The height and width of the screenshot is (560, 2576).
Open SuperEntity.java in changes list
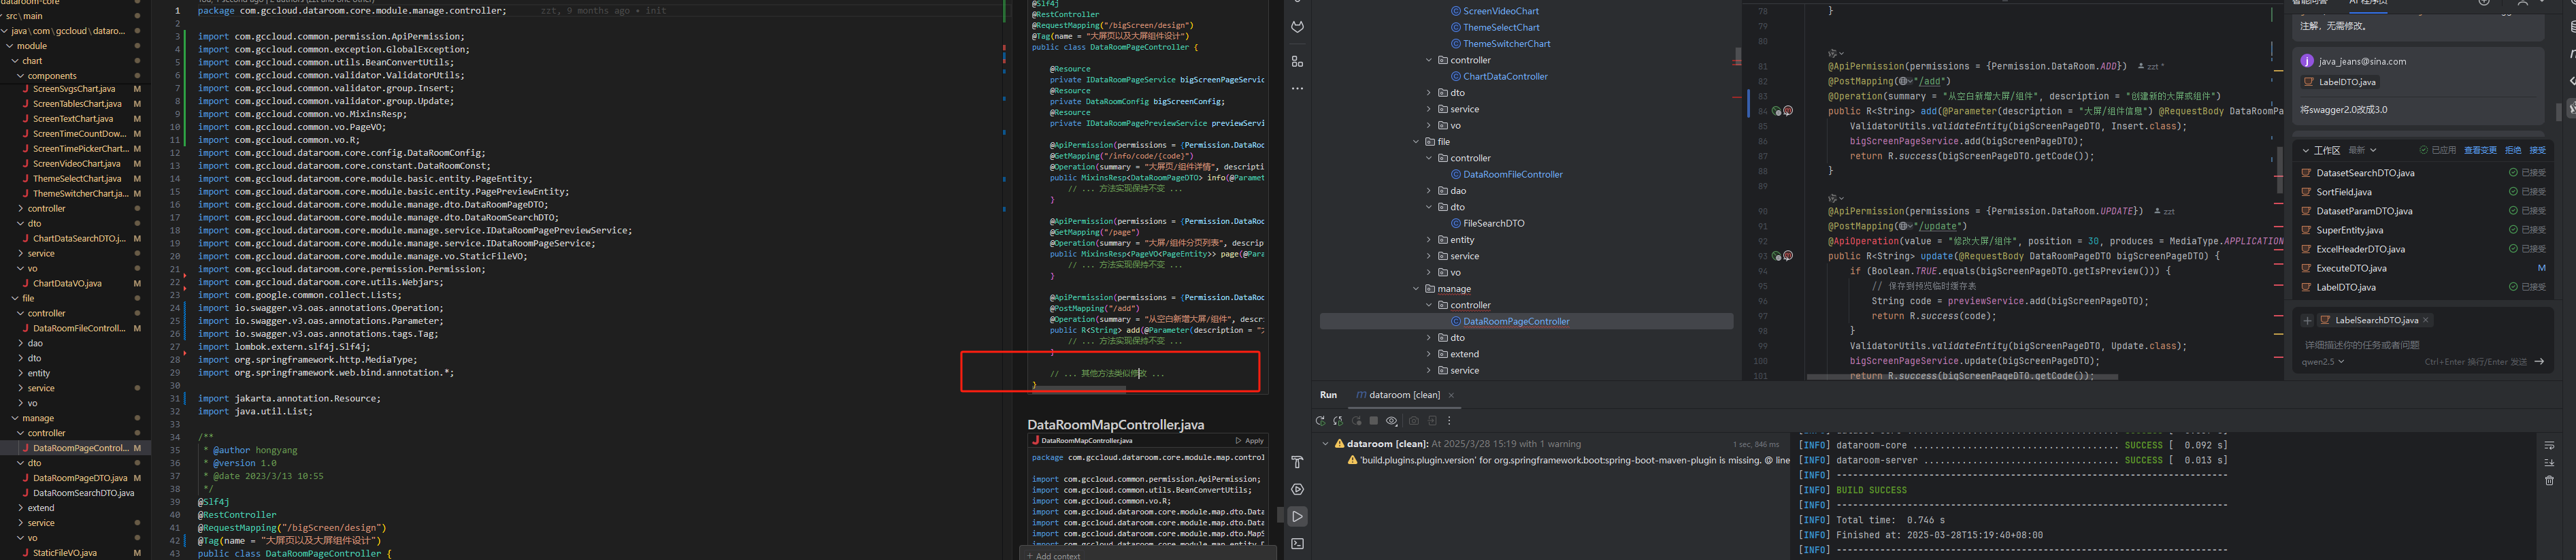tap(2349, 230)
